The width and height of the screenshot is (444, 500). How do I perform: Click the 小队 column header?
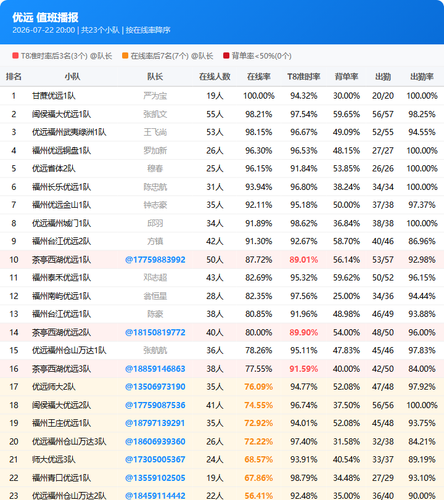(72, 77)
